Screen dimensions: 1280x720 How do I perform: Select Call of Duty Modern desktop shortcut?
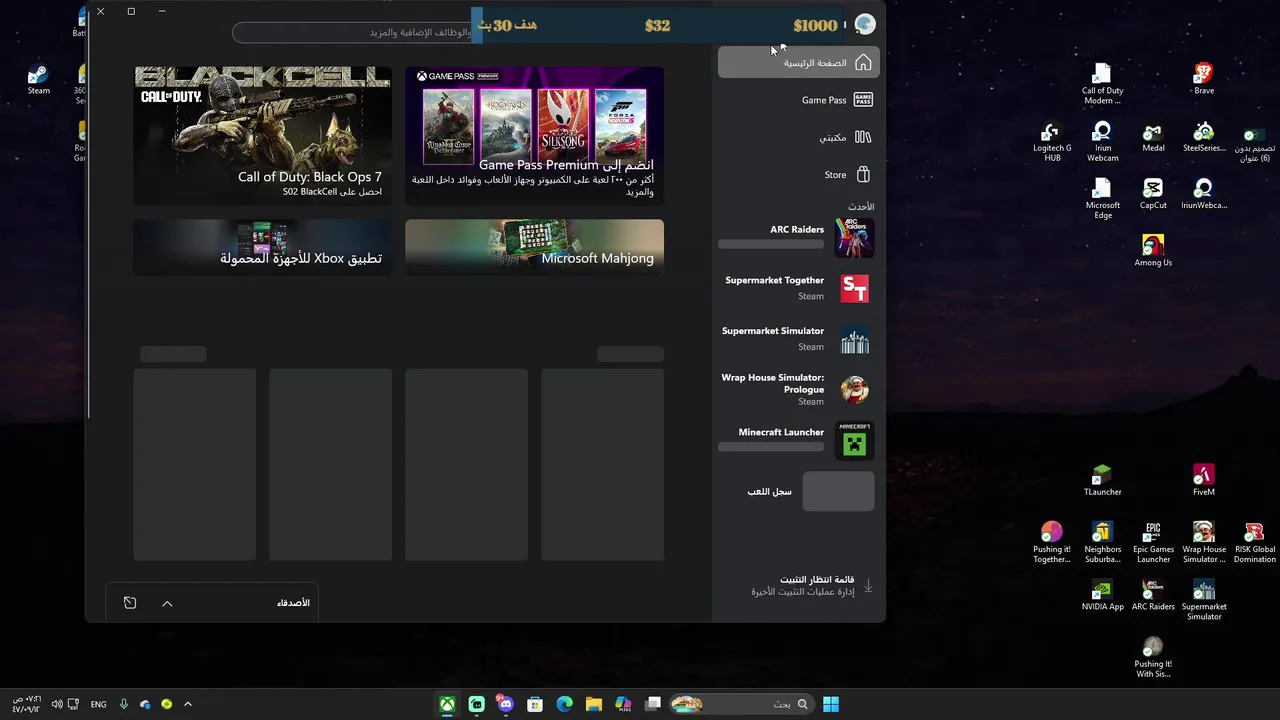[1102, 84]
